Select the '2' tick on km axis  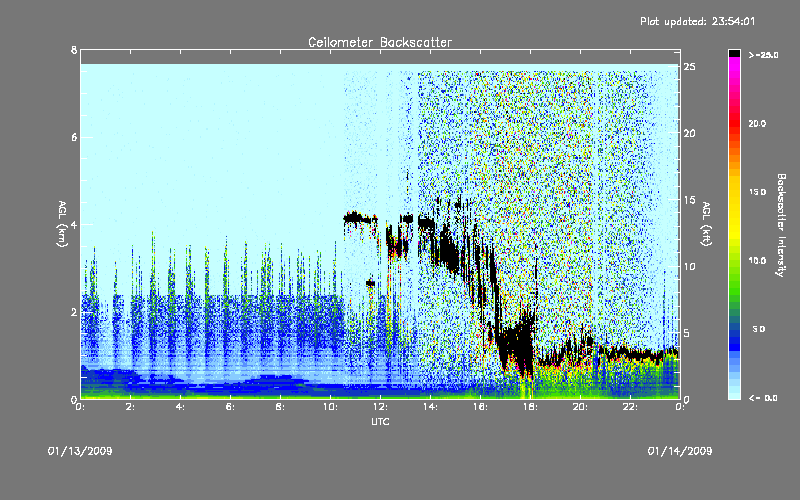(x=74, y=312)
